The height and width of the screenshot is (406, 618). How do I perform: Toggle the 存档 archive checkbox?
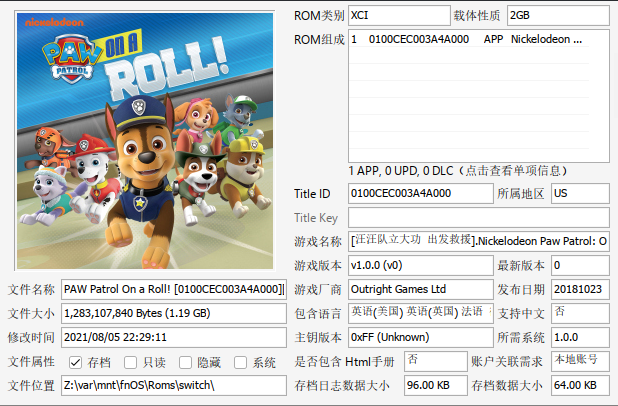75,362
